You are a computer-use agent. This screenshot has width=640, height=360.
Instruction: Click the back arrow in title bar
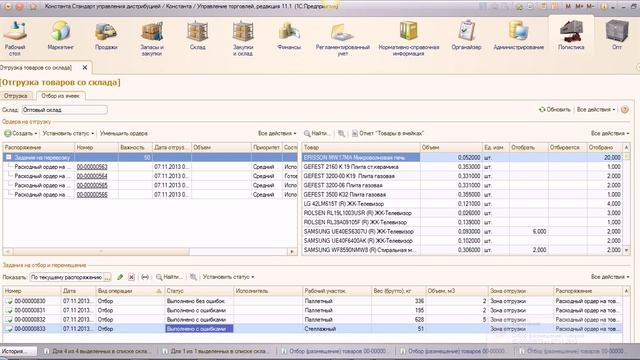point(7,7)
